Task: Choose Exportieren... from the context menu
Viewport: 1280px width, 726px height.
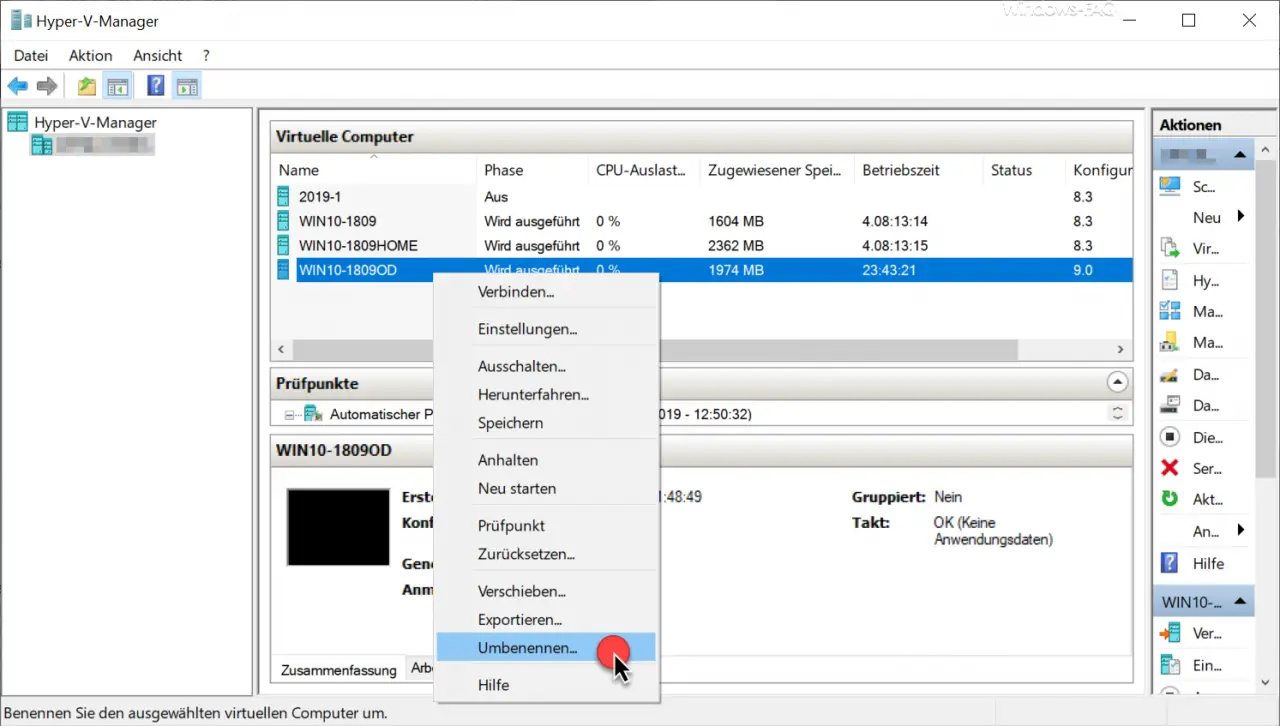Action: [546, 620]
